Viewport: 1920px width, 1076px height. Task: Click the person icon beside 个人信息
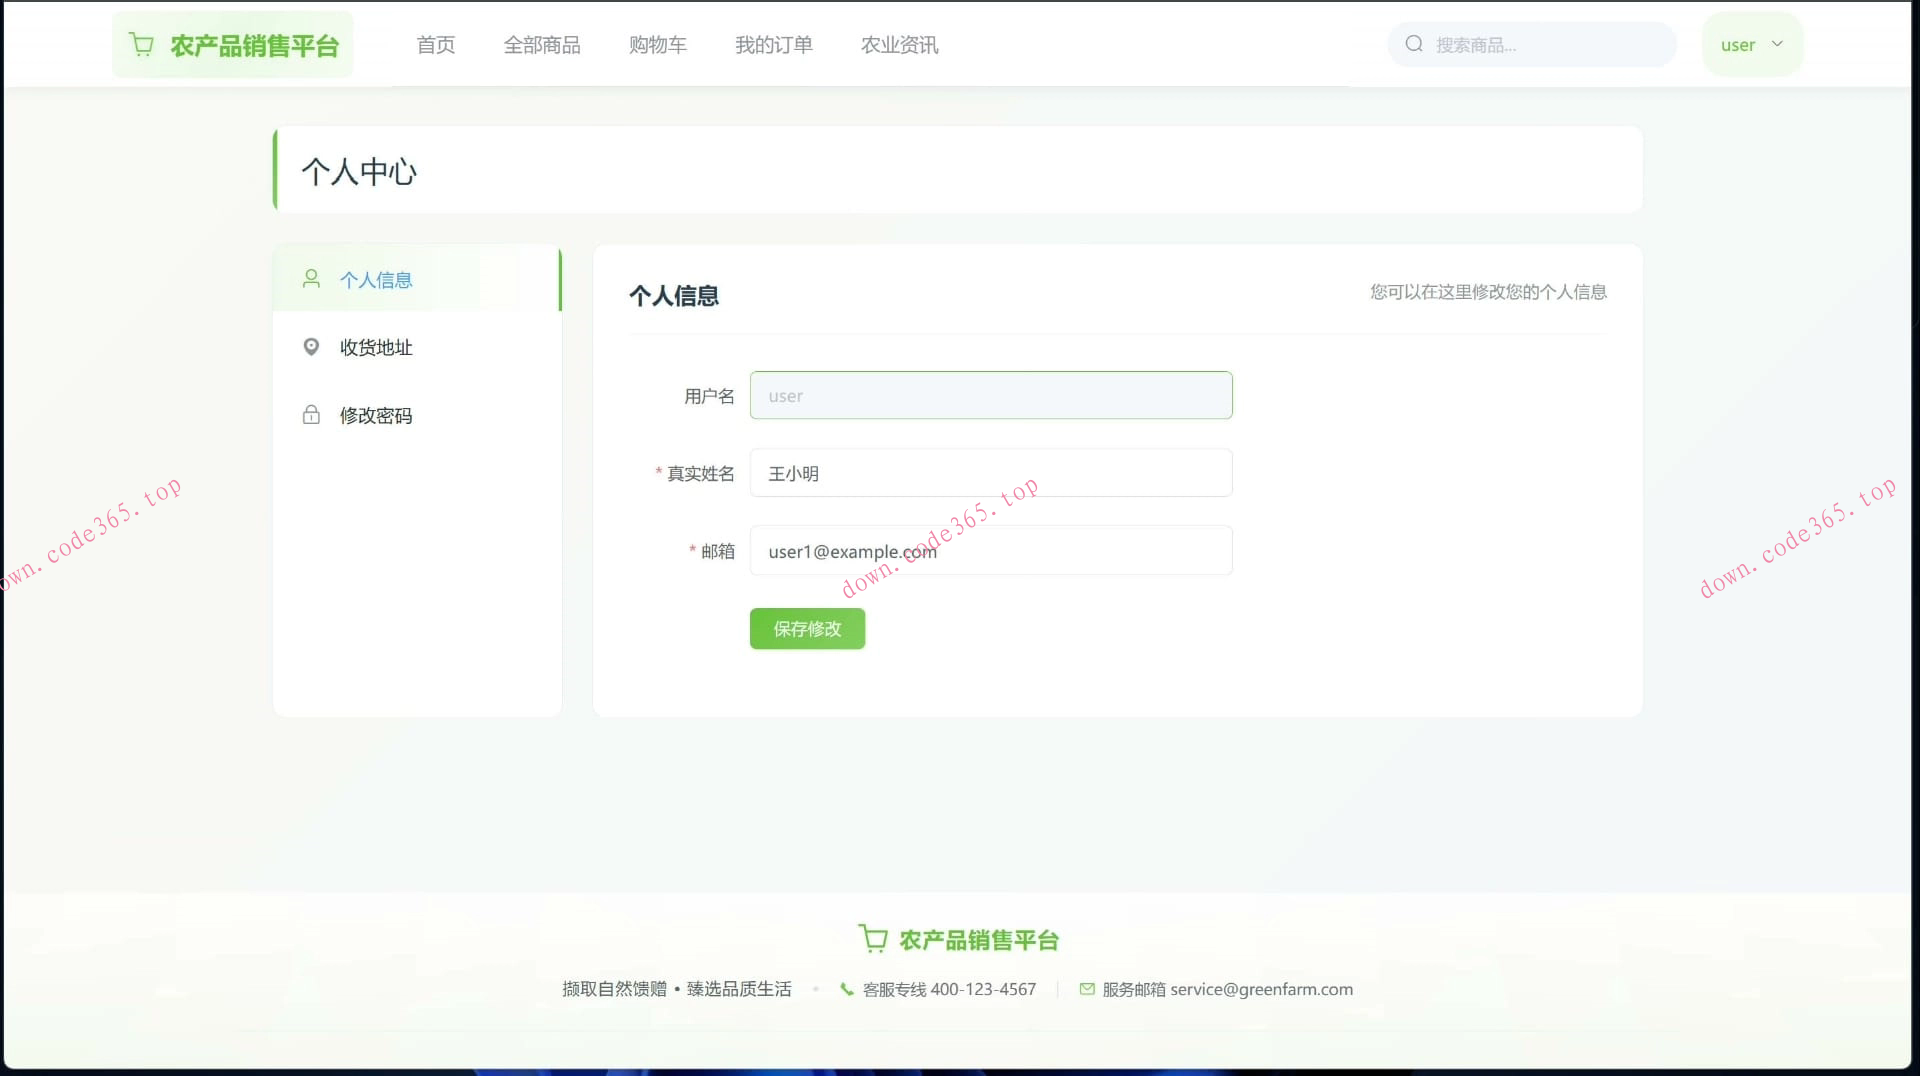(x=311, y=279)
